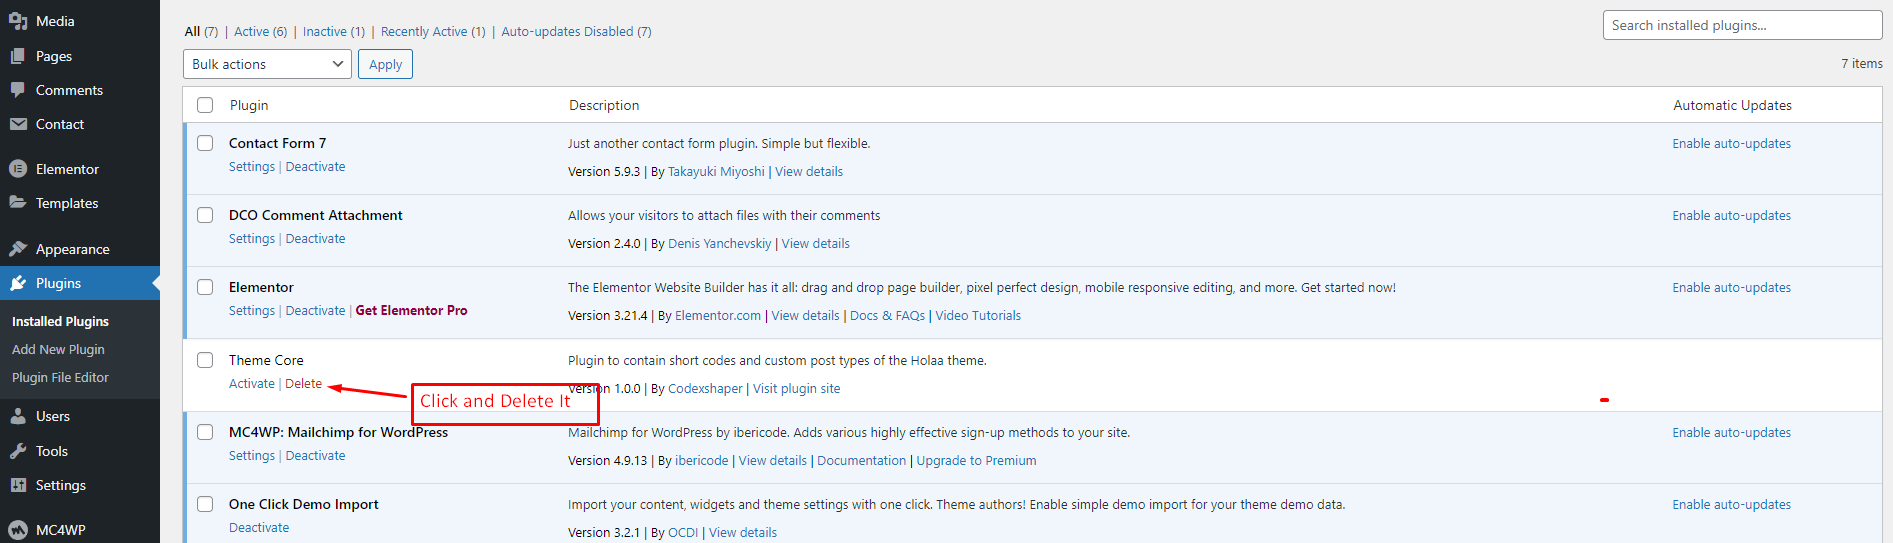The height and width of the screenshot is (543, 1893).
Task: Click the Templates folder icon
Action: pyautogui.click(x=18, y=203)
